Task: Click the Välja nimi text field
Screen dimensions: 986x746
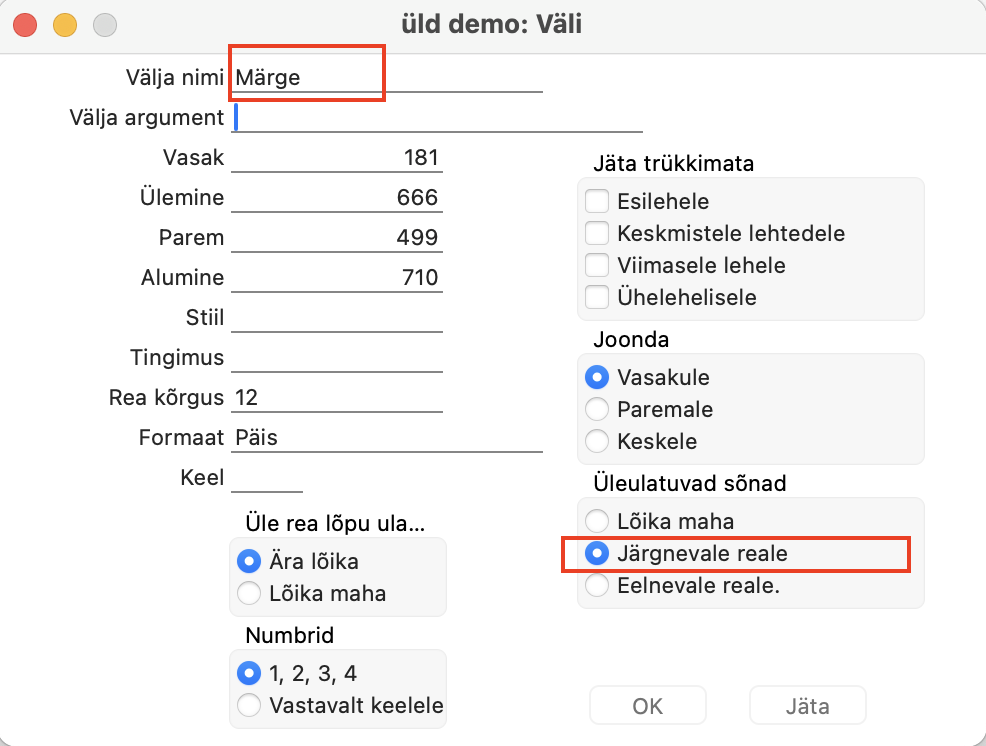Action: pos(386,78)
